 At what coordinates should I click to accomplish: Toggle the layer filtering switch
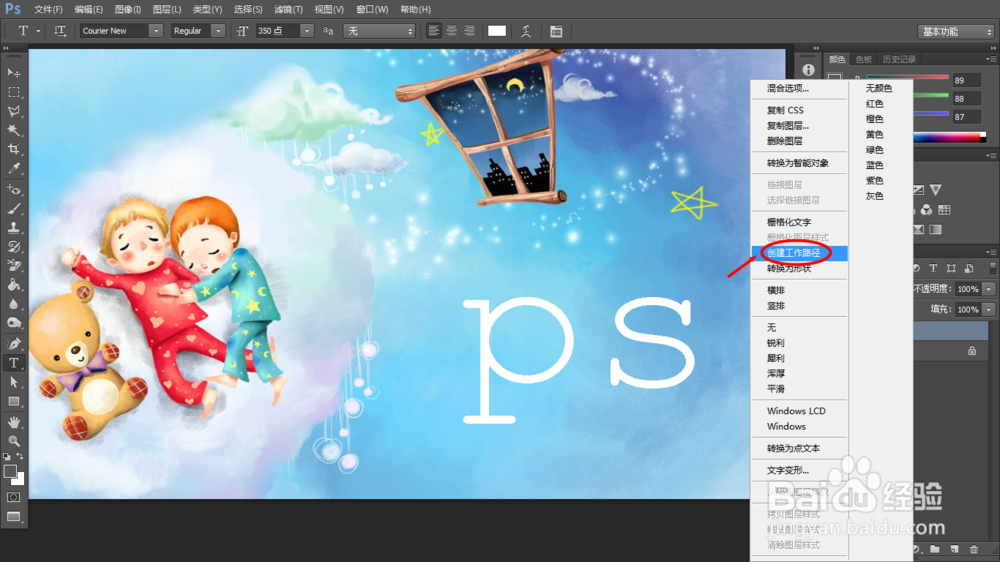point(992,269)
